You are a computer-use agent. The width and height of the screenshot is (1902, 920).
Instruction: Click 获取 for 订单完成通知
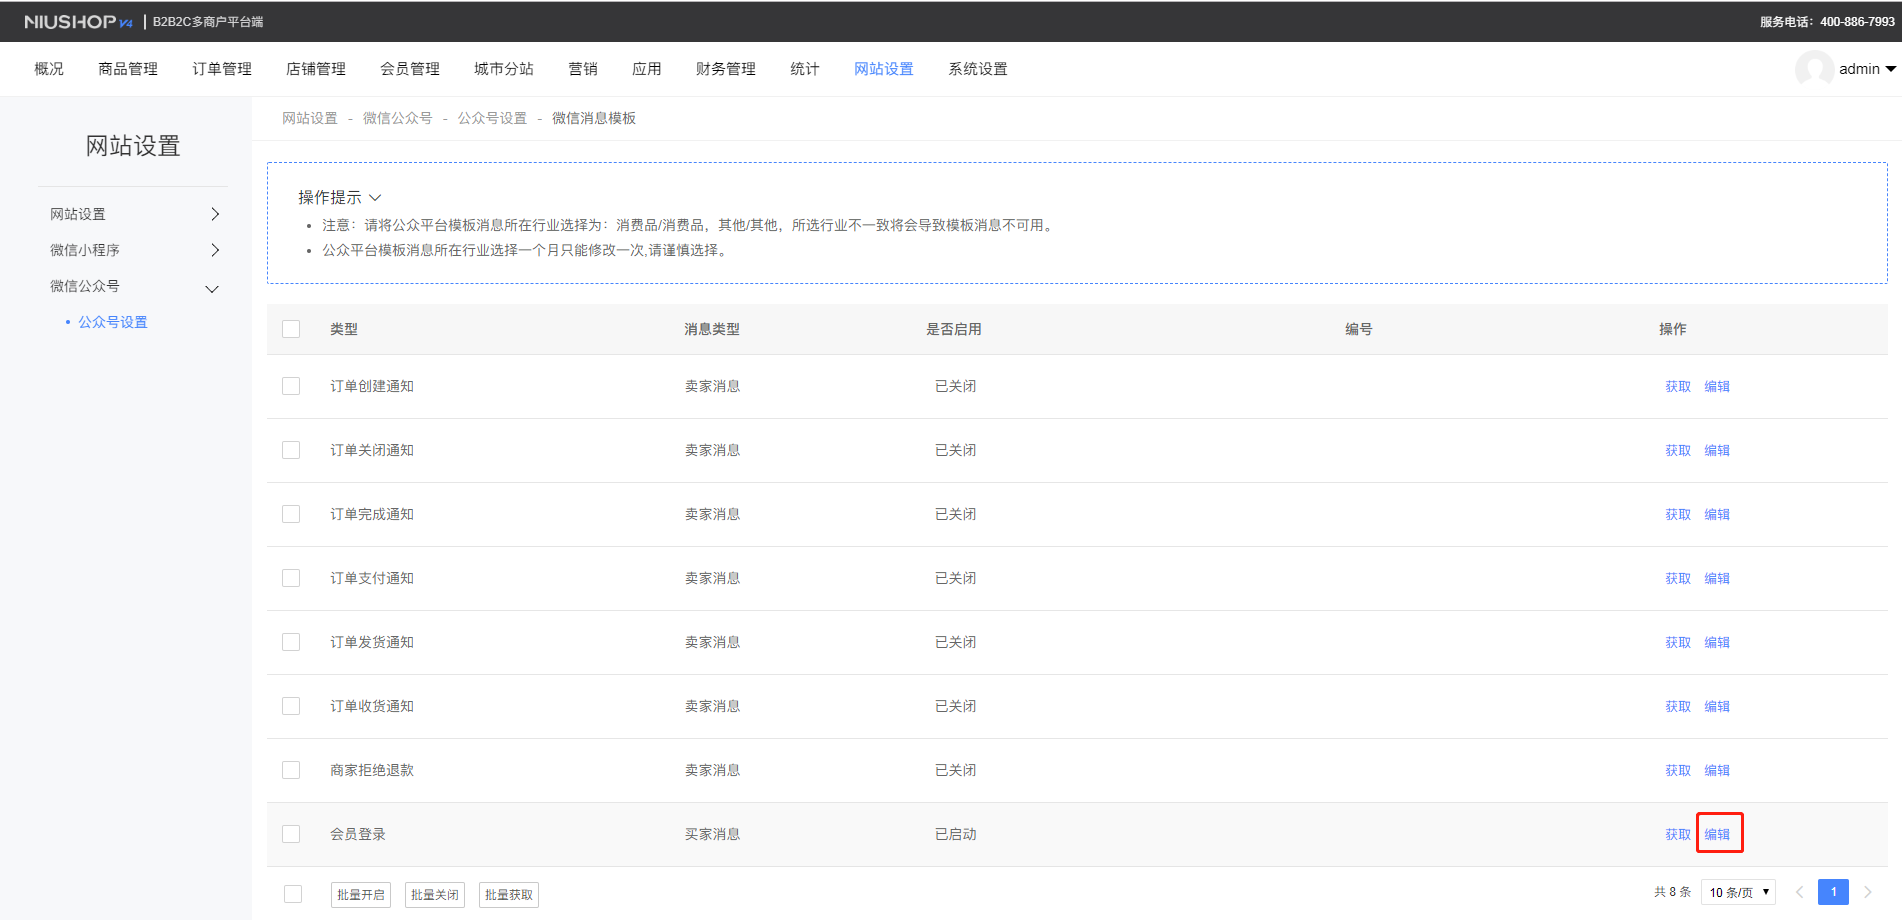[1678, 514]
